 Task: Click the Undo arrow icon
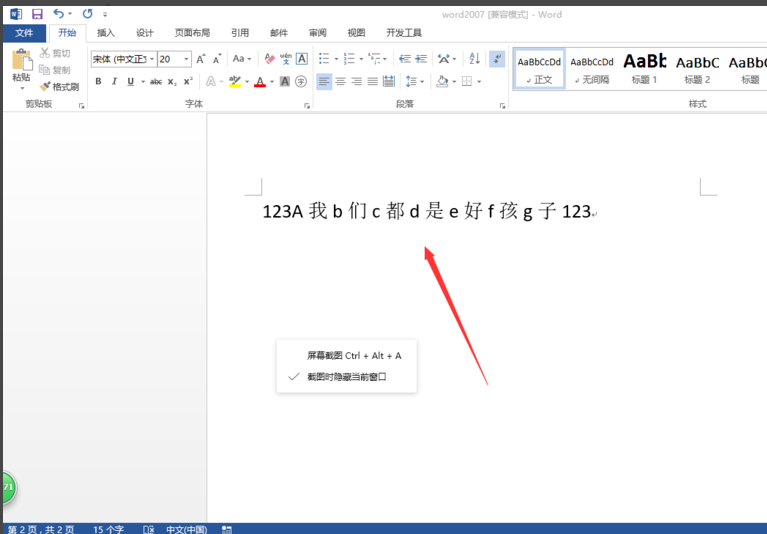click(x=59, y=14)
